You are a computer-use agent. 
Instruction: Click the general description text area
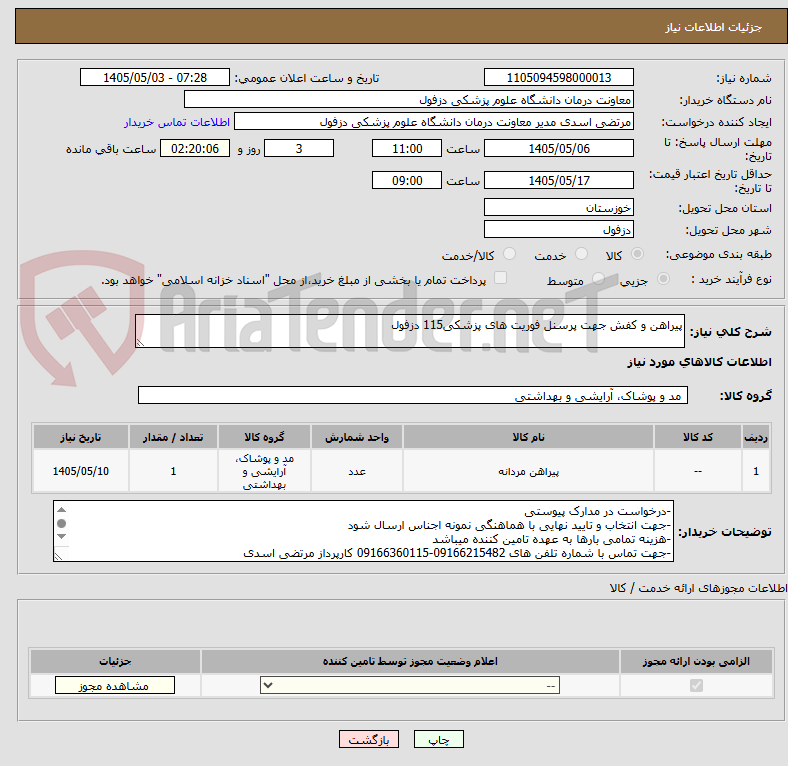[x=410, y=331]
